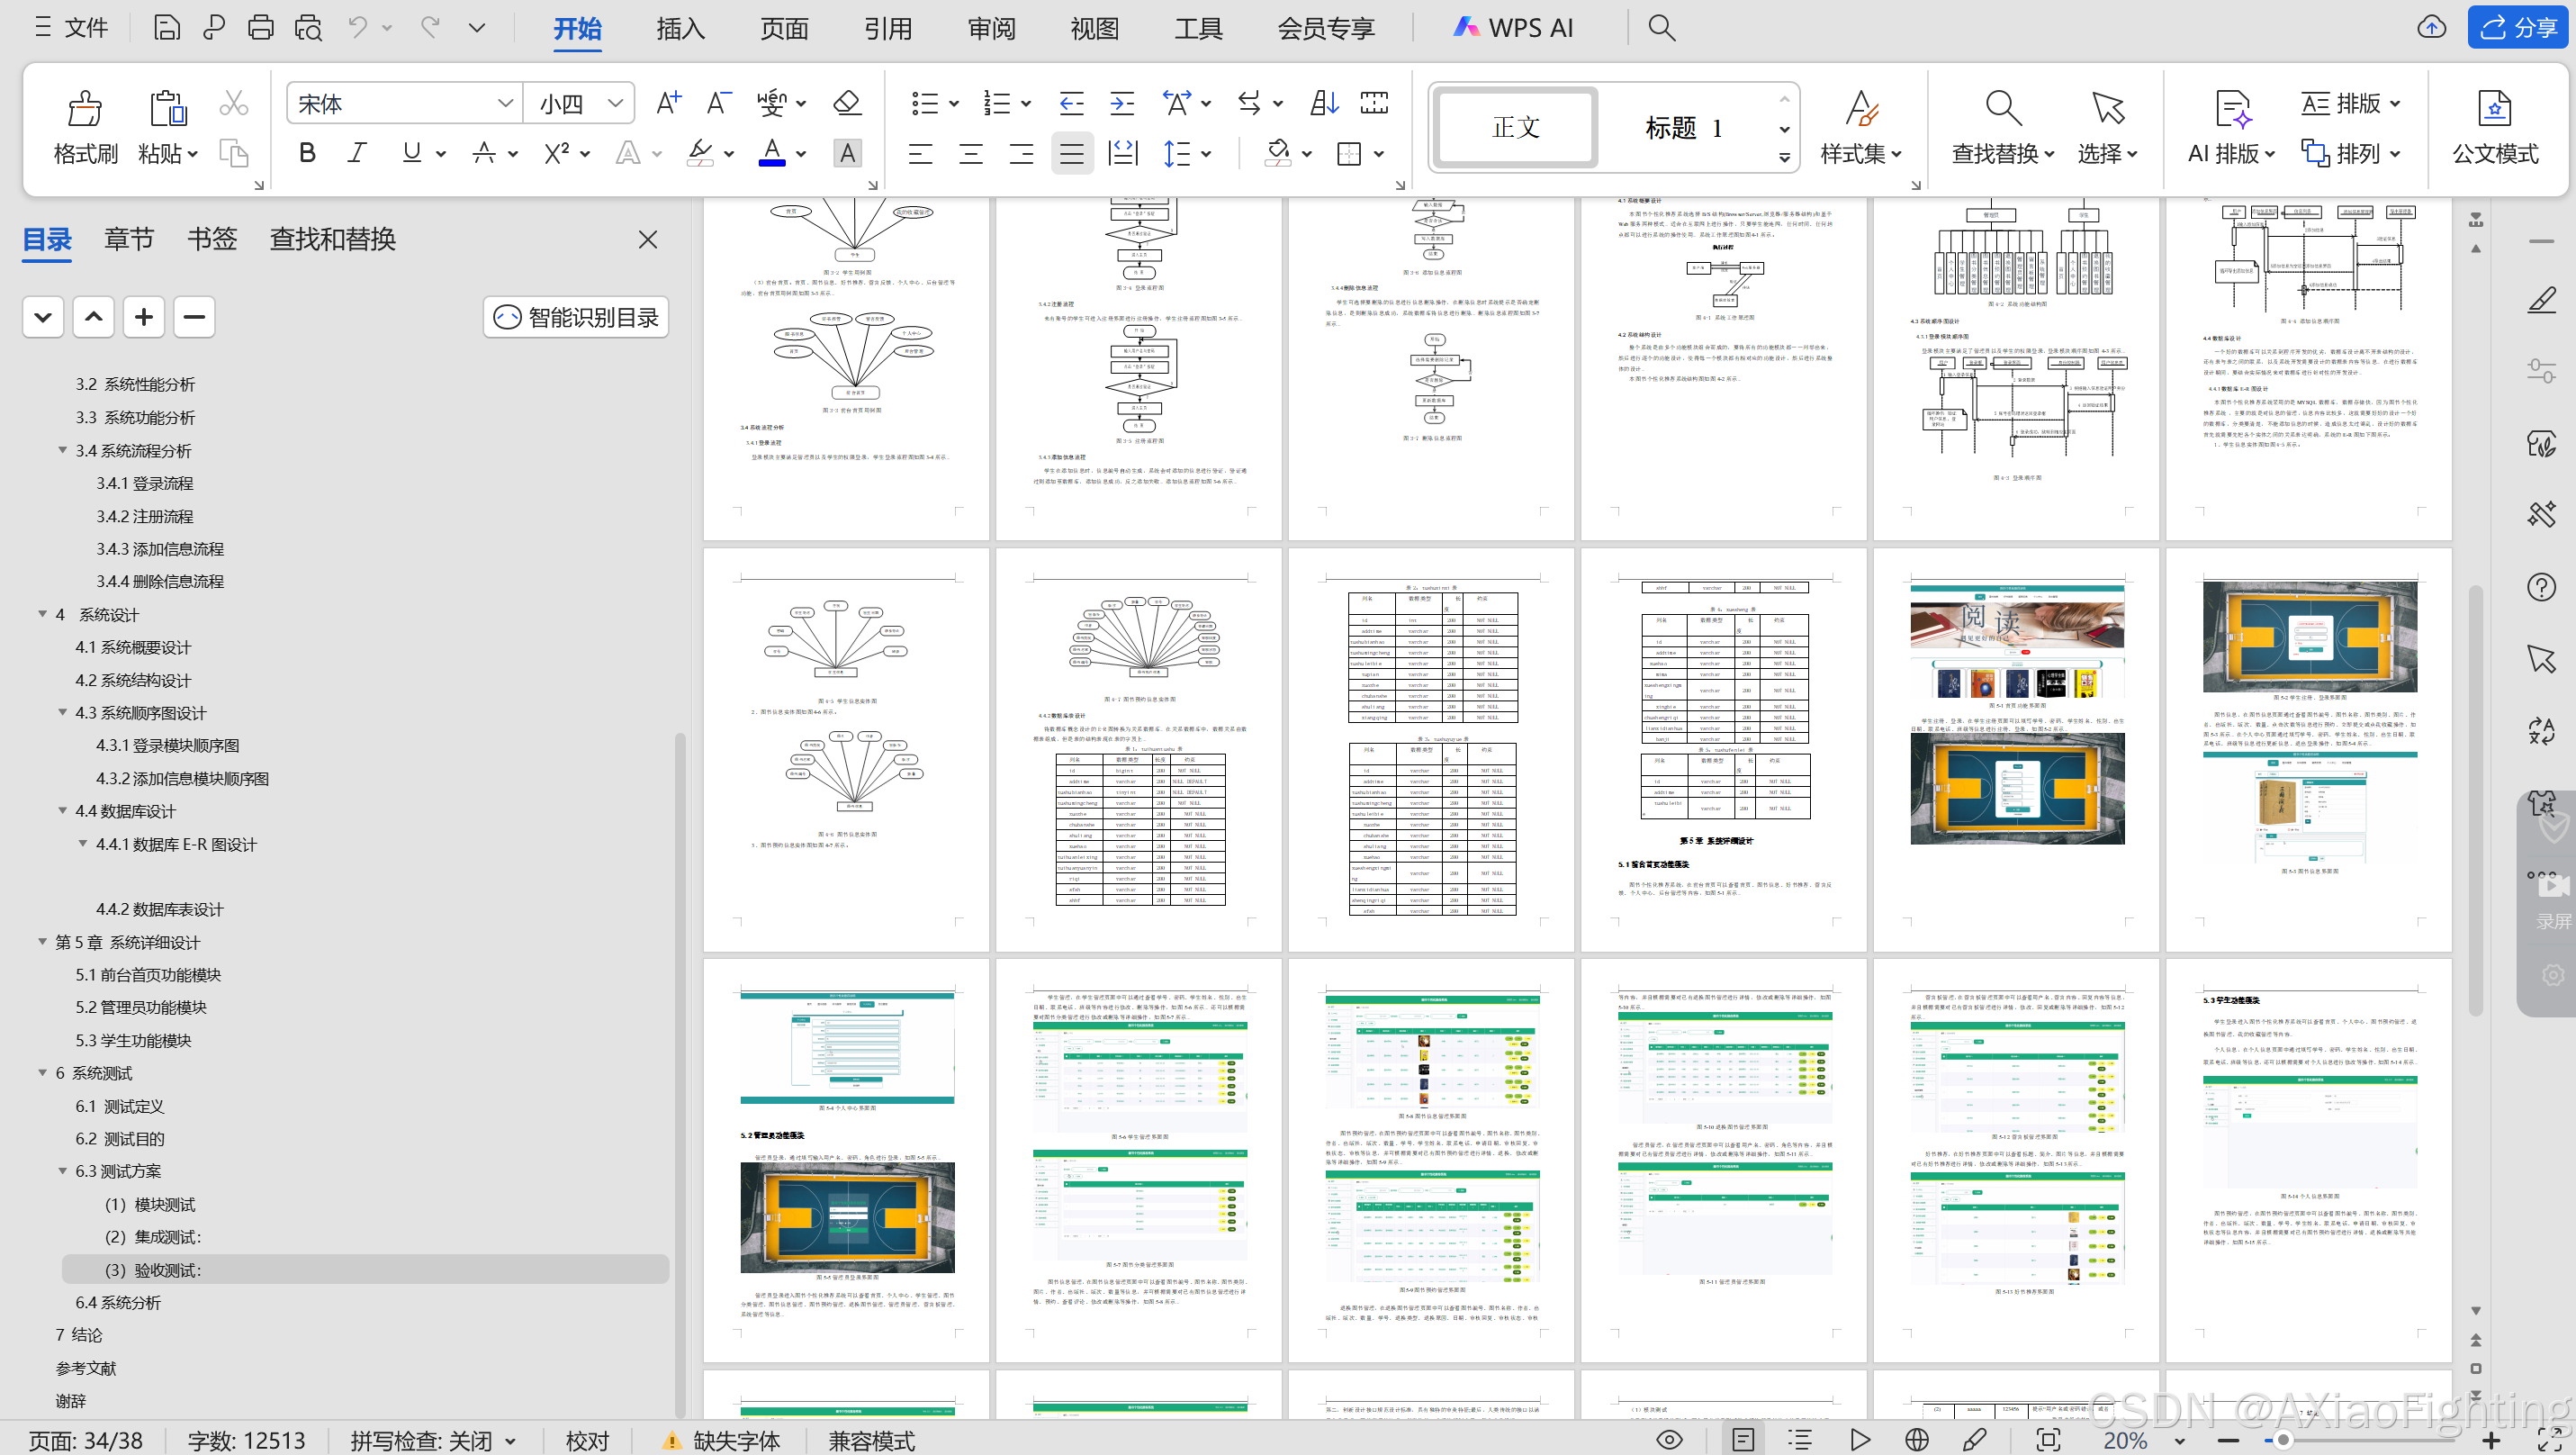Decrease paragraph indent
The height and width of the screenshot is (1455, 2576).
coord(1071,103)
